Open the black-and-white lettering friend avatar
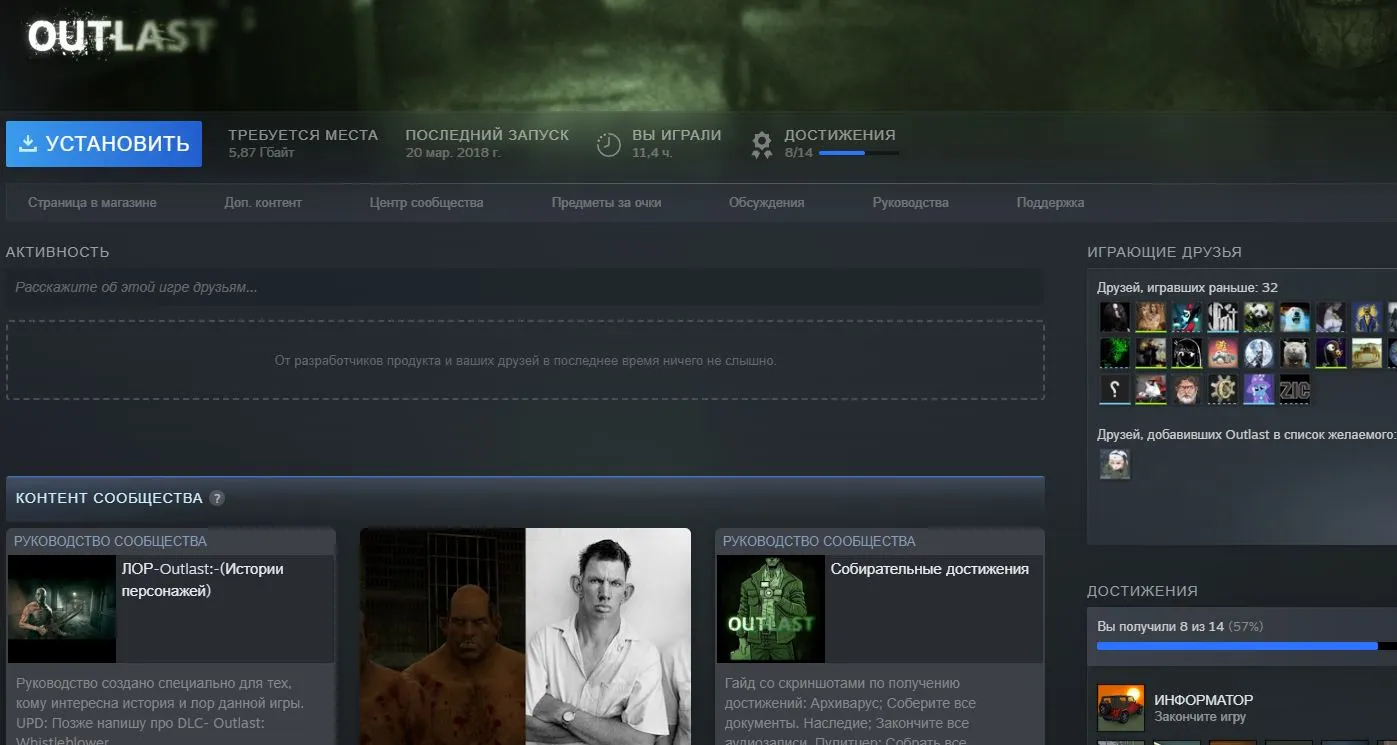Image resolution: width=1397 pixels, height=745 pixels. click(1223, 317)
